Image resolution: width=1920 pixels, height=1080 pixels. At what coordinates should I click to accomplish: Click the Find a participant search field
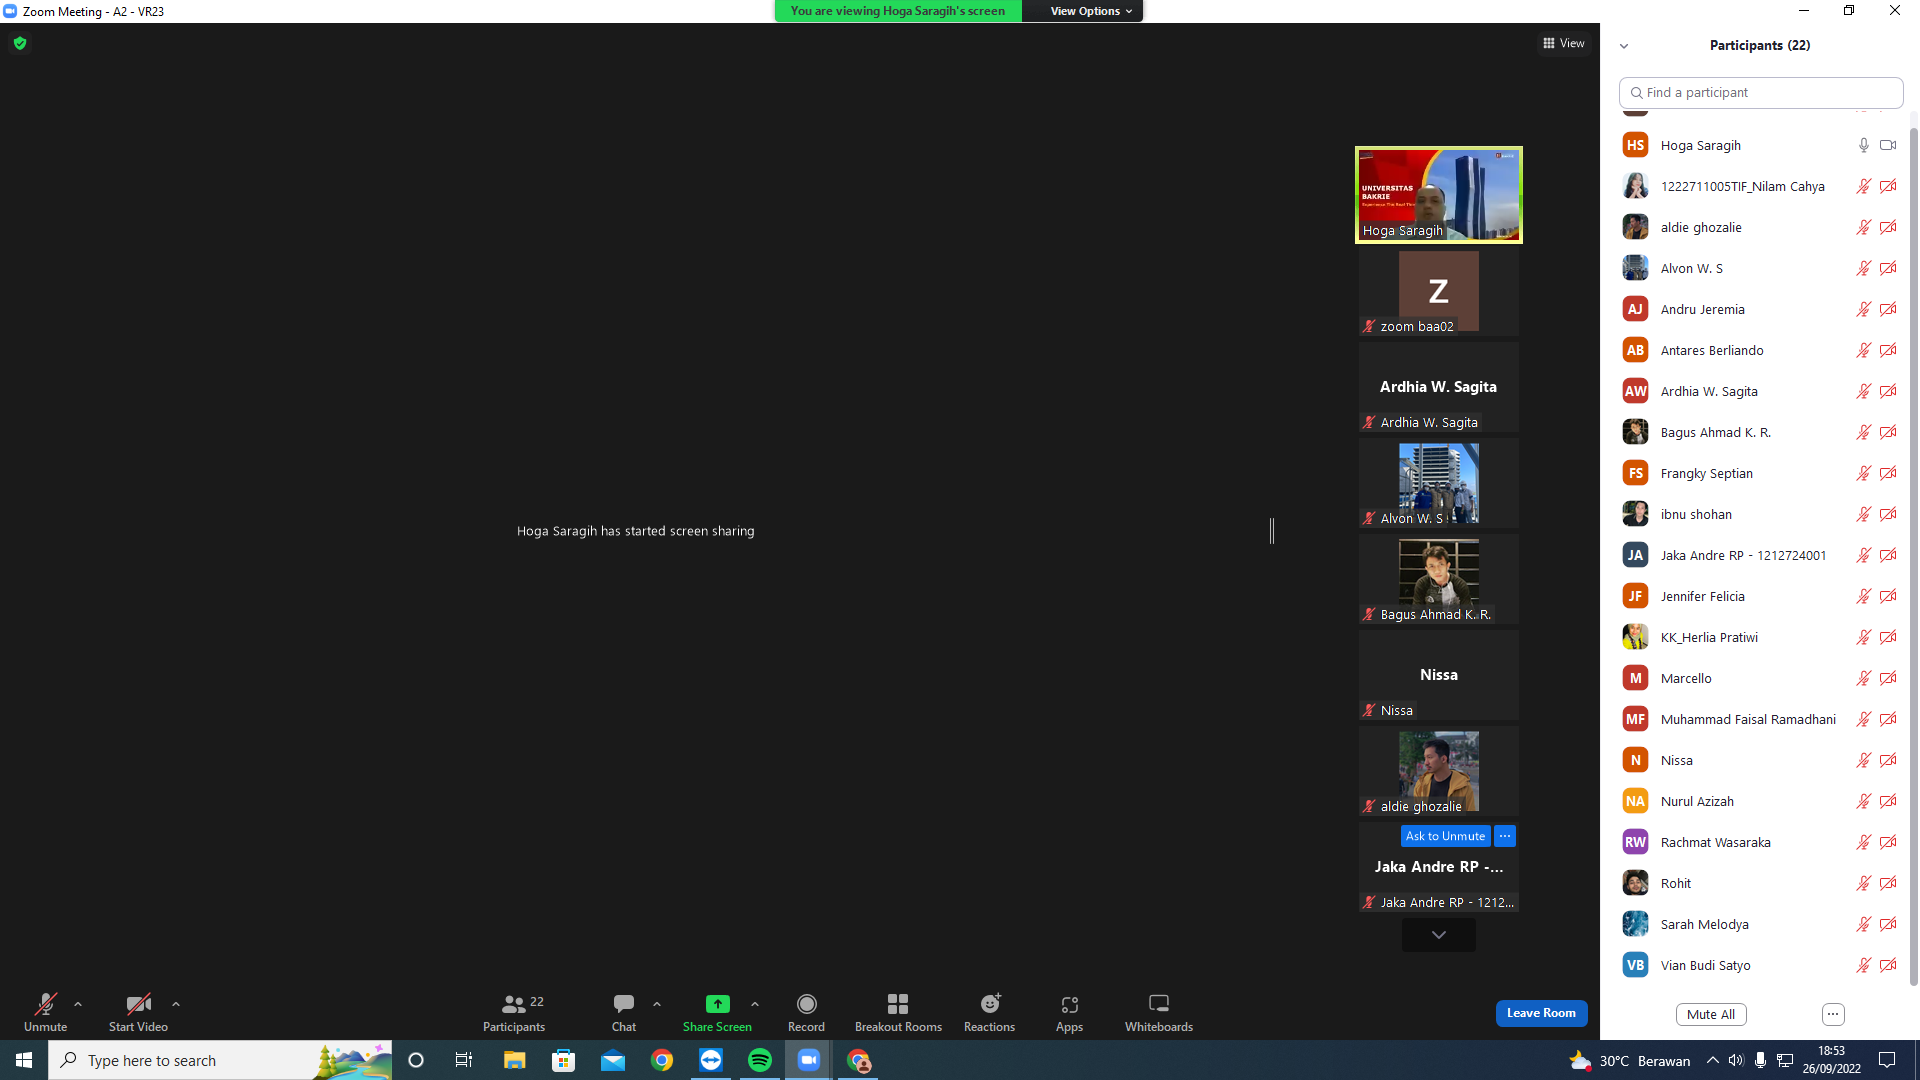(1760, 92)
